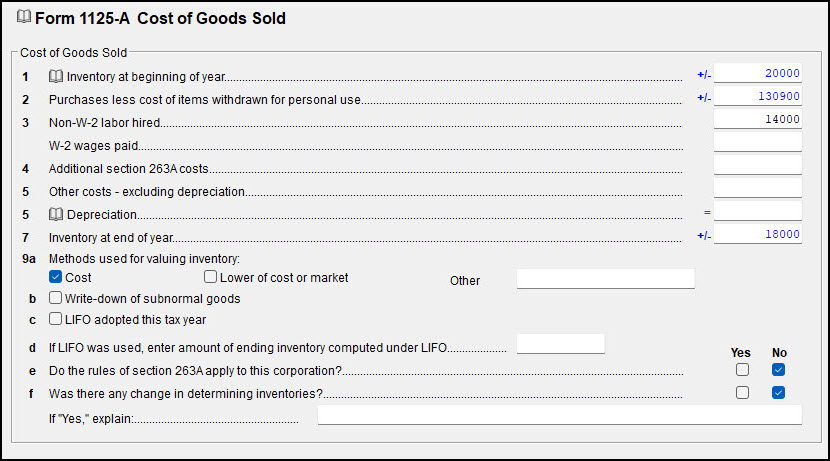Click the Non-W-2 labor hired amount field
Image resolution: width=830 pixels, height=461 pixels.
(757, 119)
